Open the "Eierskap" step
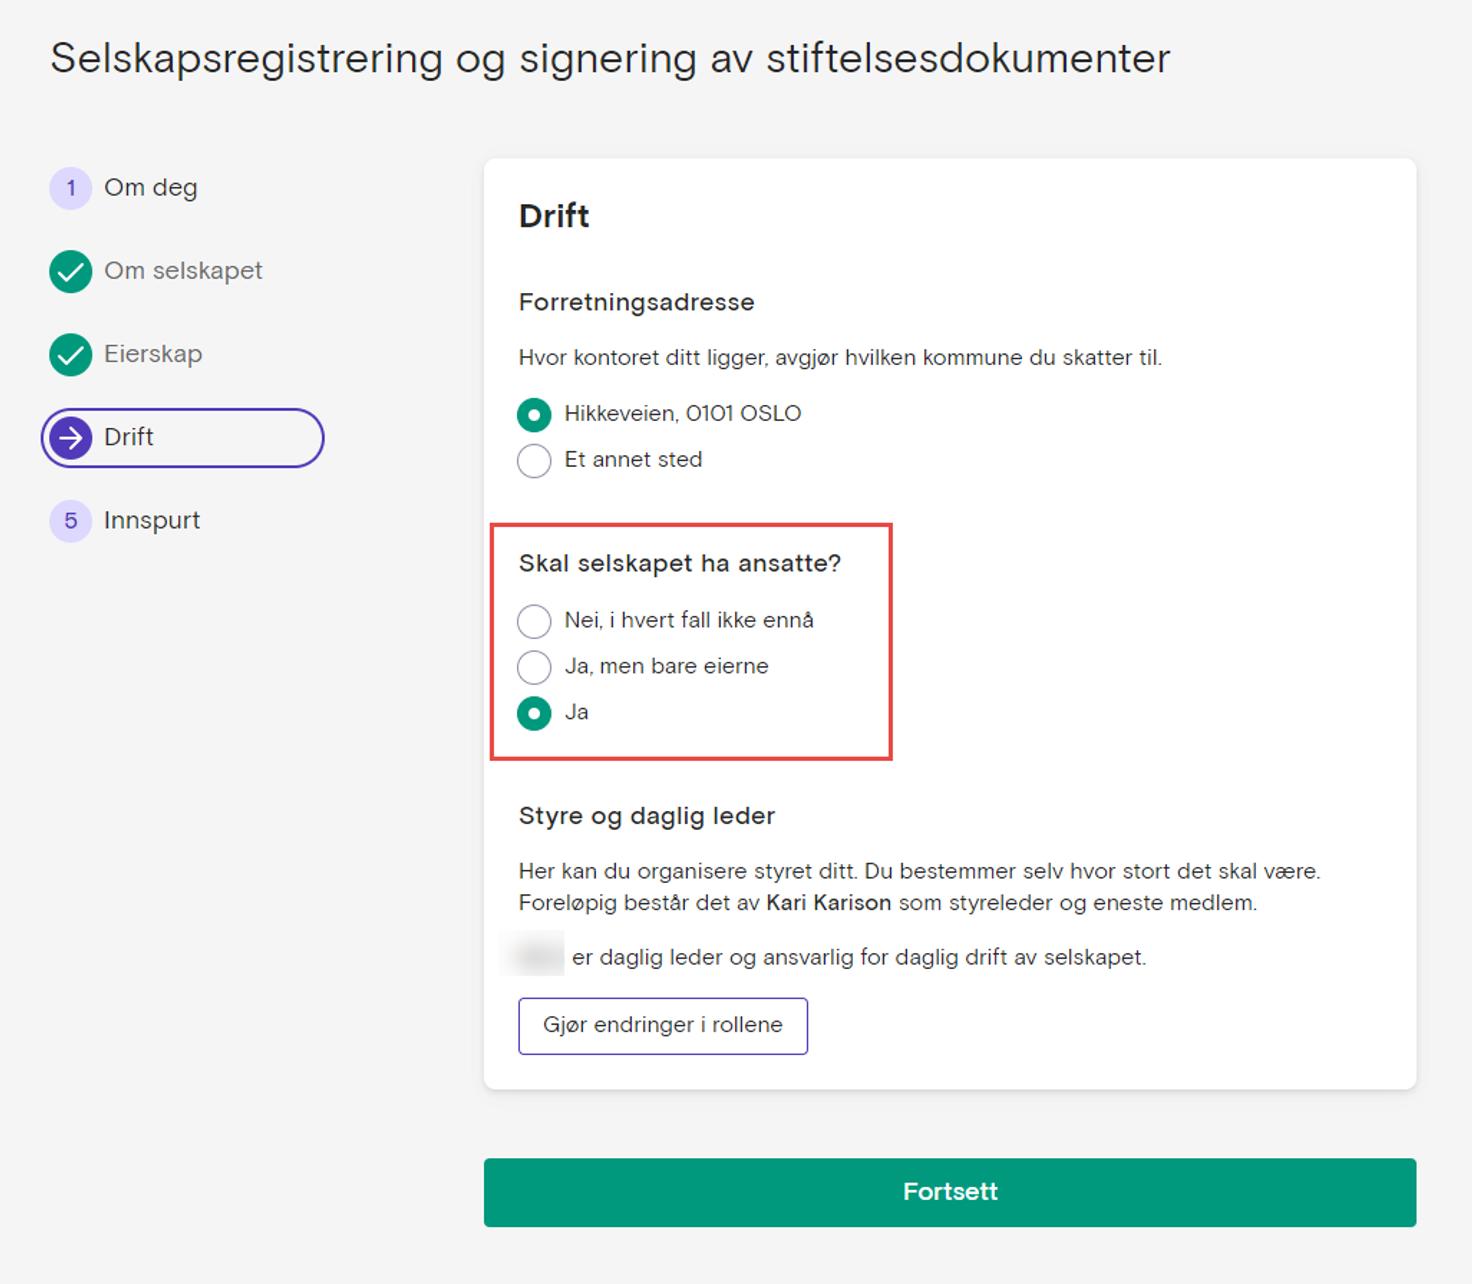Image resolution: width=1472 pixels, height=1284 pixels. click(x=154, y=354)
